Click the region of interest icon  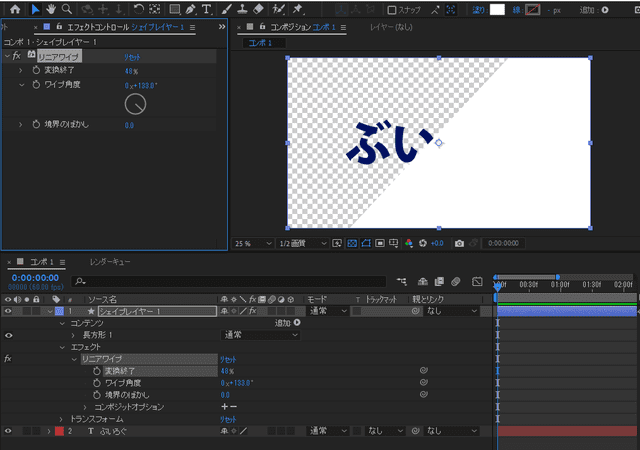(380, 243)
